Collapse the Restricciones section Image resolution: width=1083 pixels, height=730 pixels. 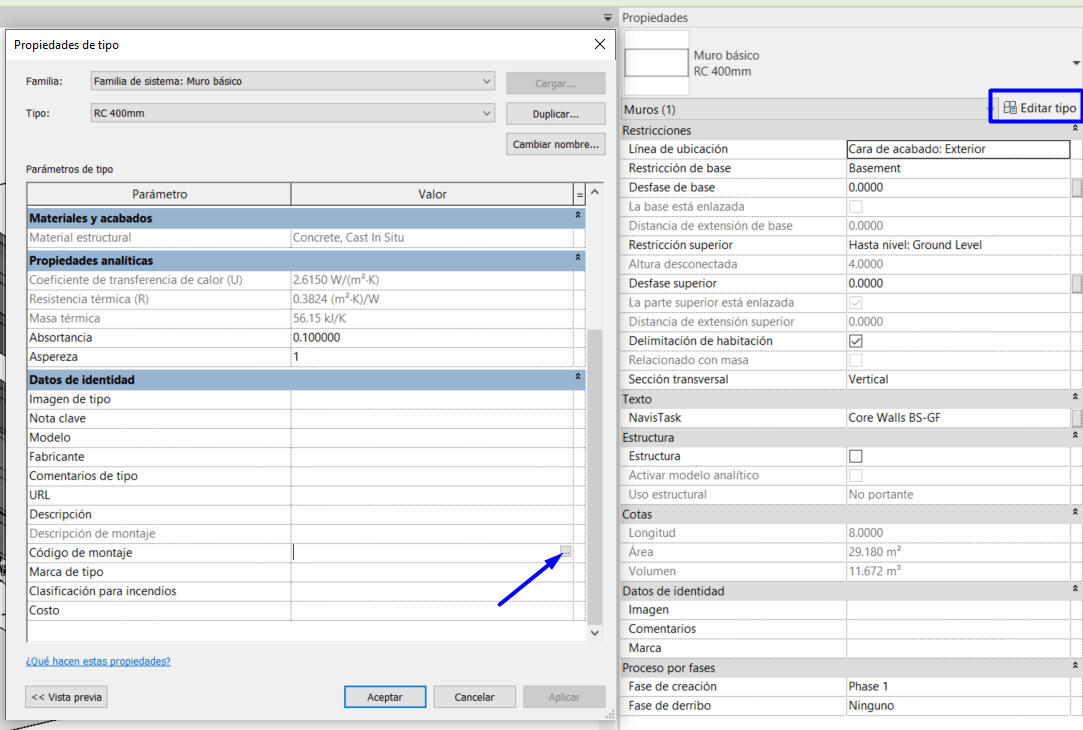click(1075, 128)
